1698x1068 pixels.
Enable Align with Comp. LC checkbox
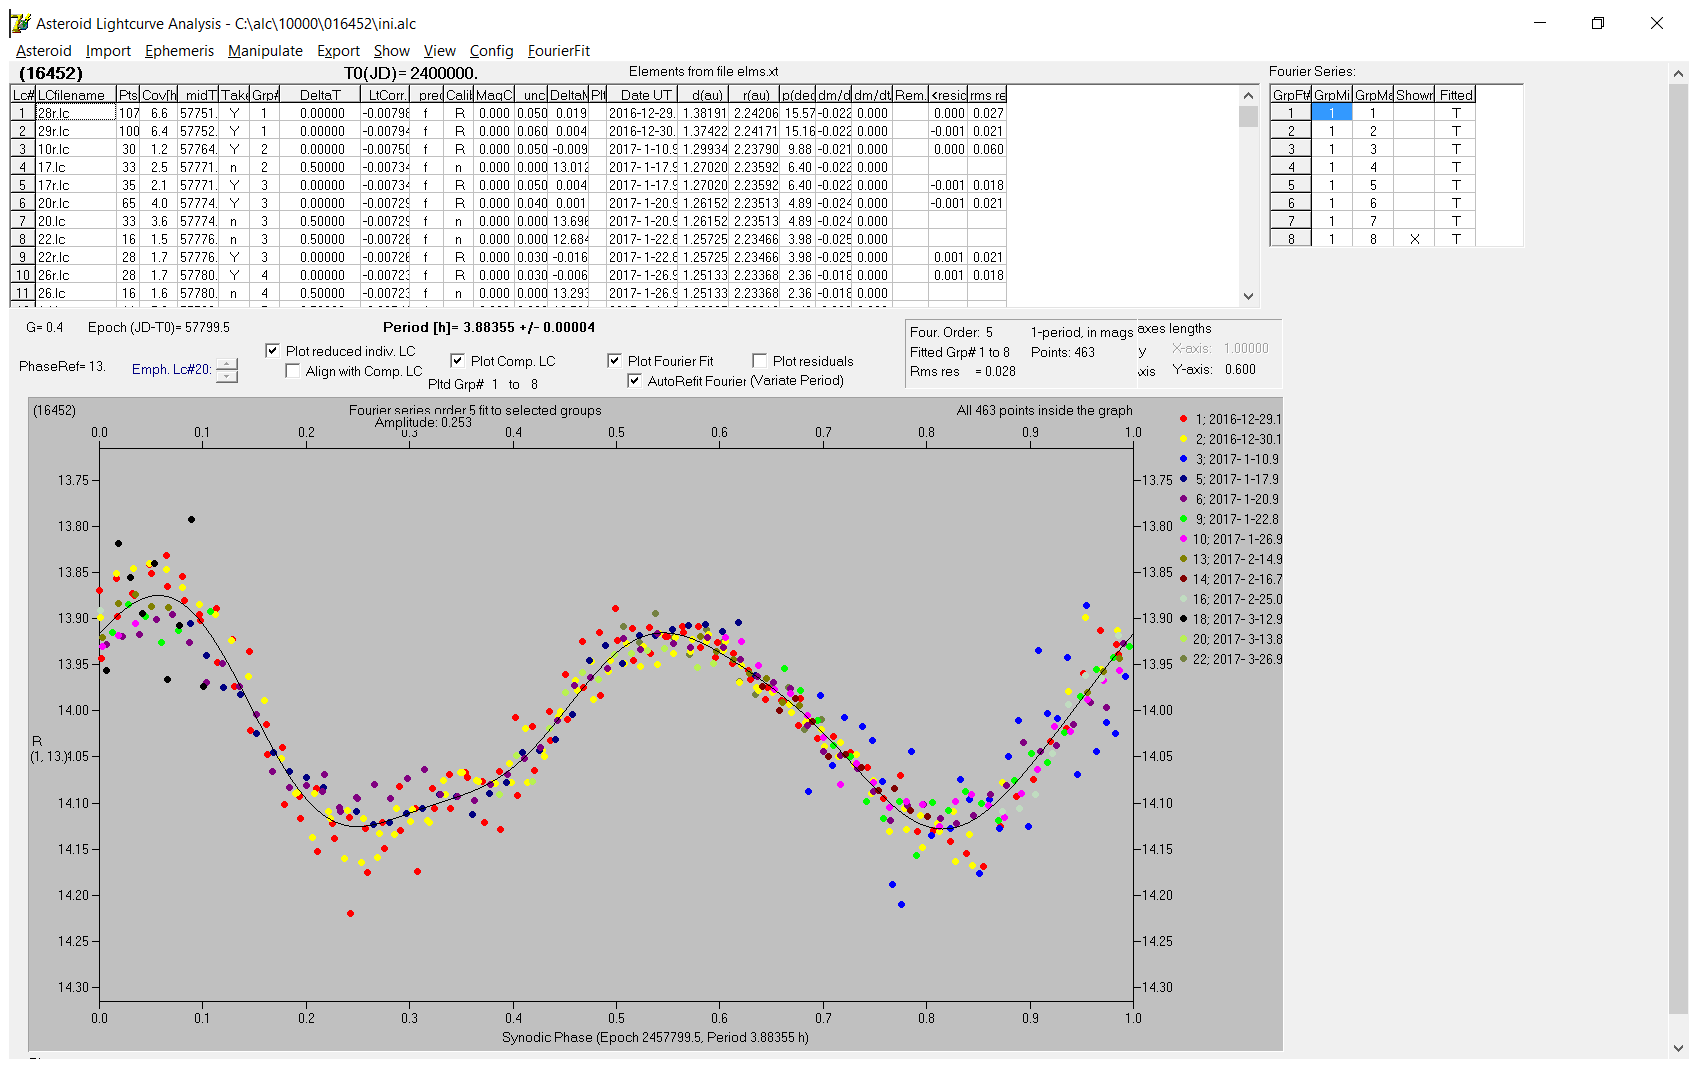292,371
